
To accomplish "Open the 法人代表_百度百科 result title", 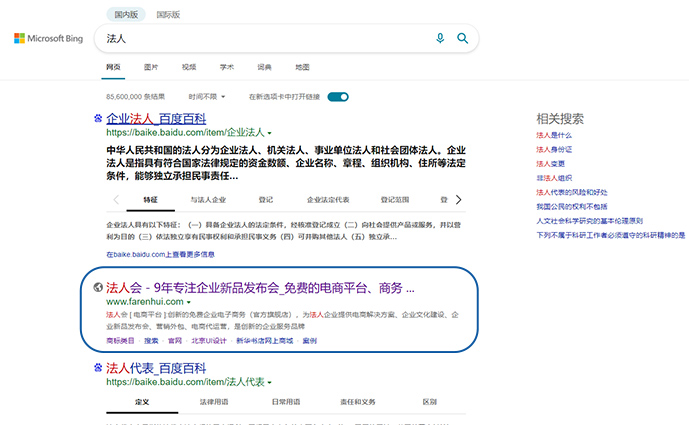I will coord(156,368).
